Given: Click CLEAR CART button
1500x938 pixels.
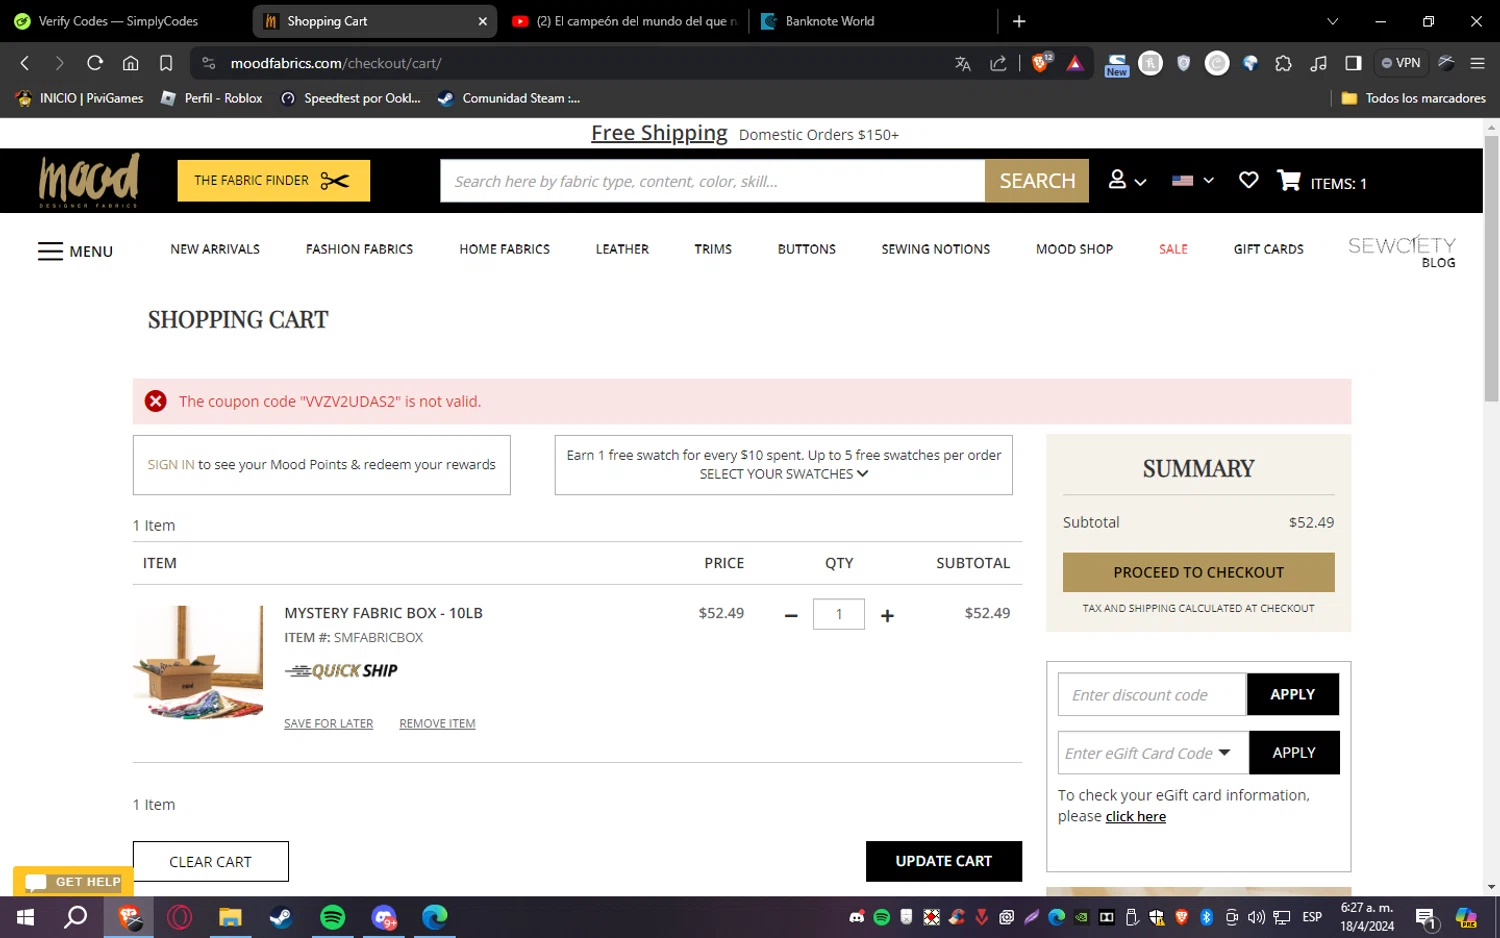Looking at the screenshot, I should pyautogui.click(x=210, y=861).
